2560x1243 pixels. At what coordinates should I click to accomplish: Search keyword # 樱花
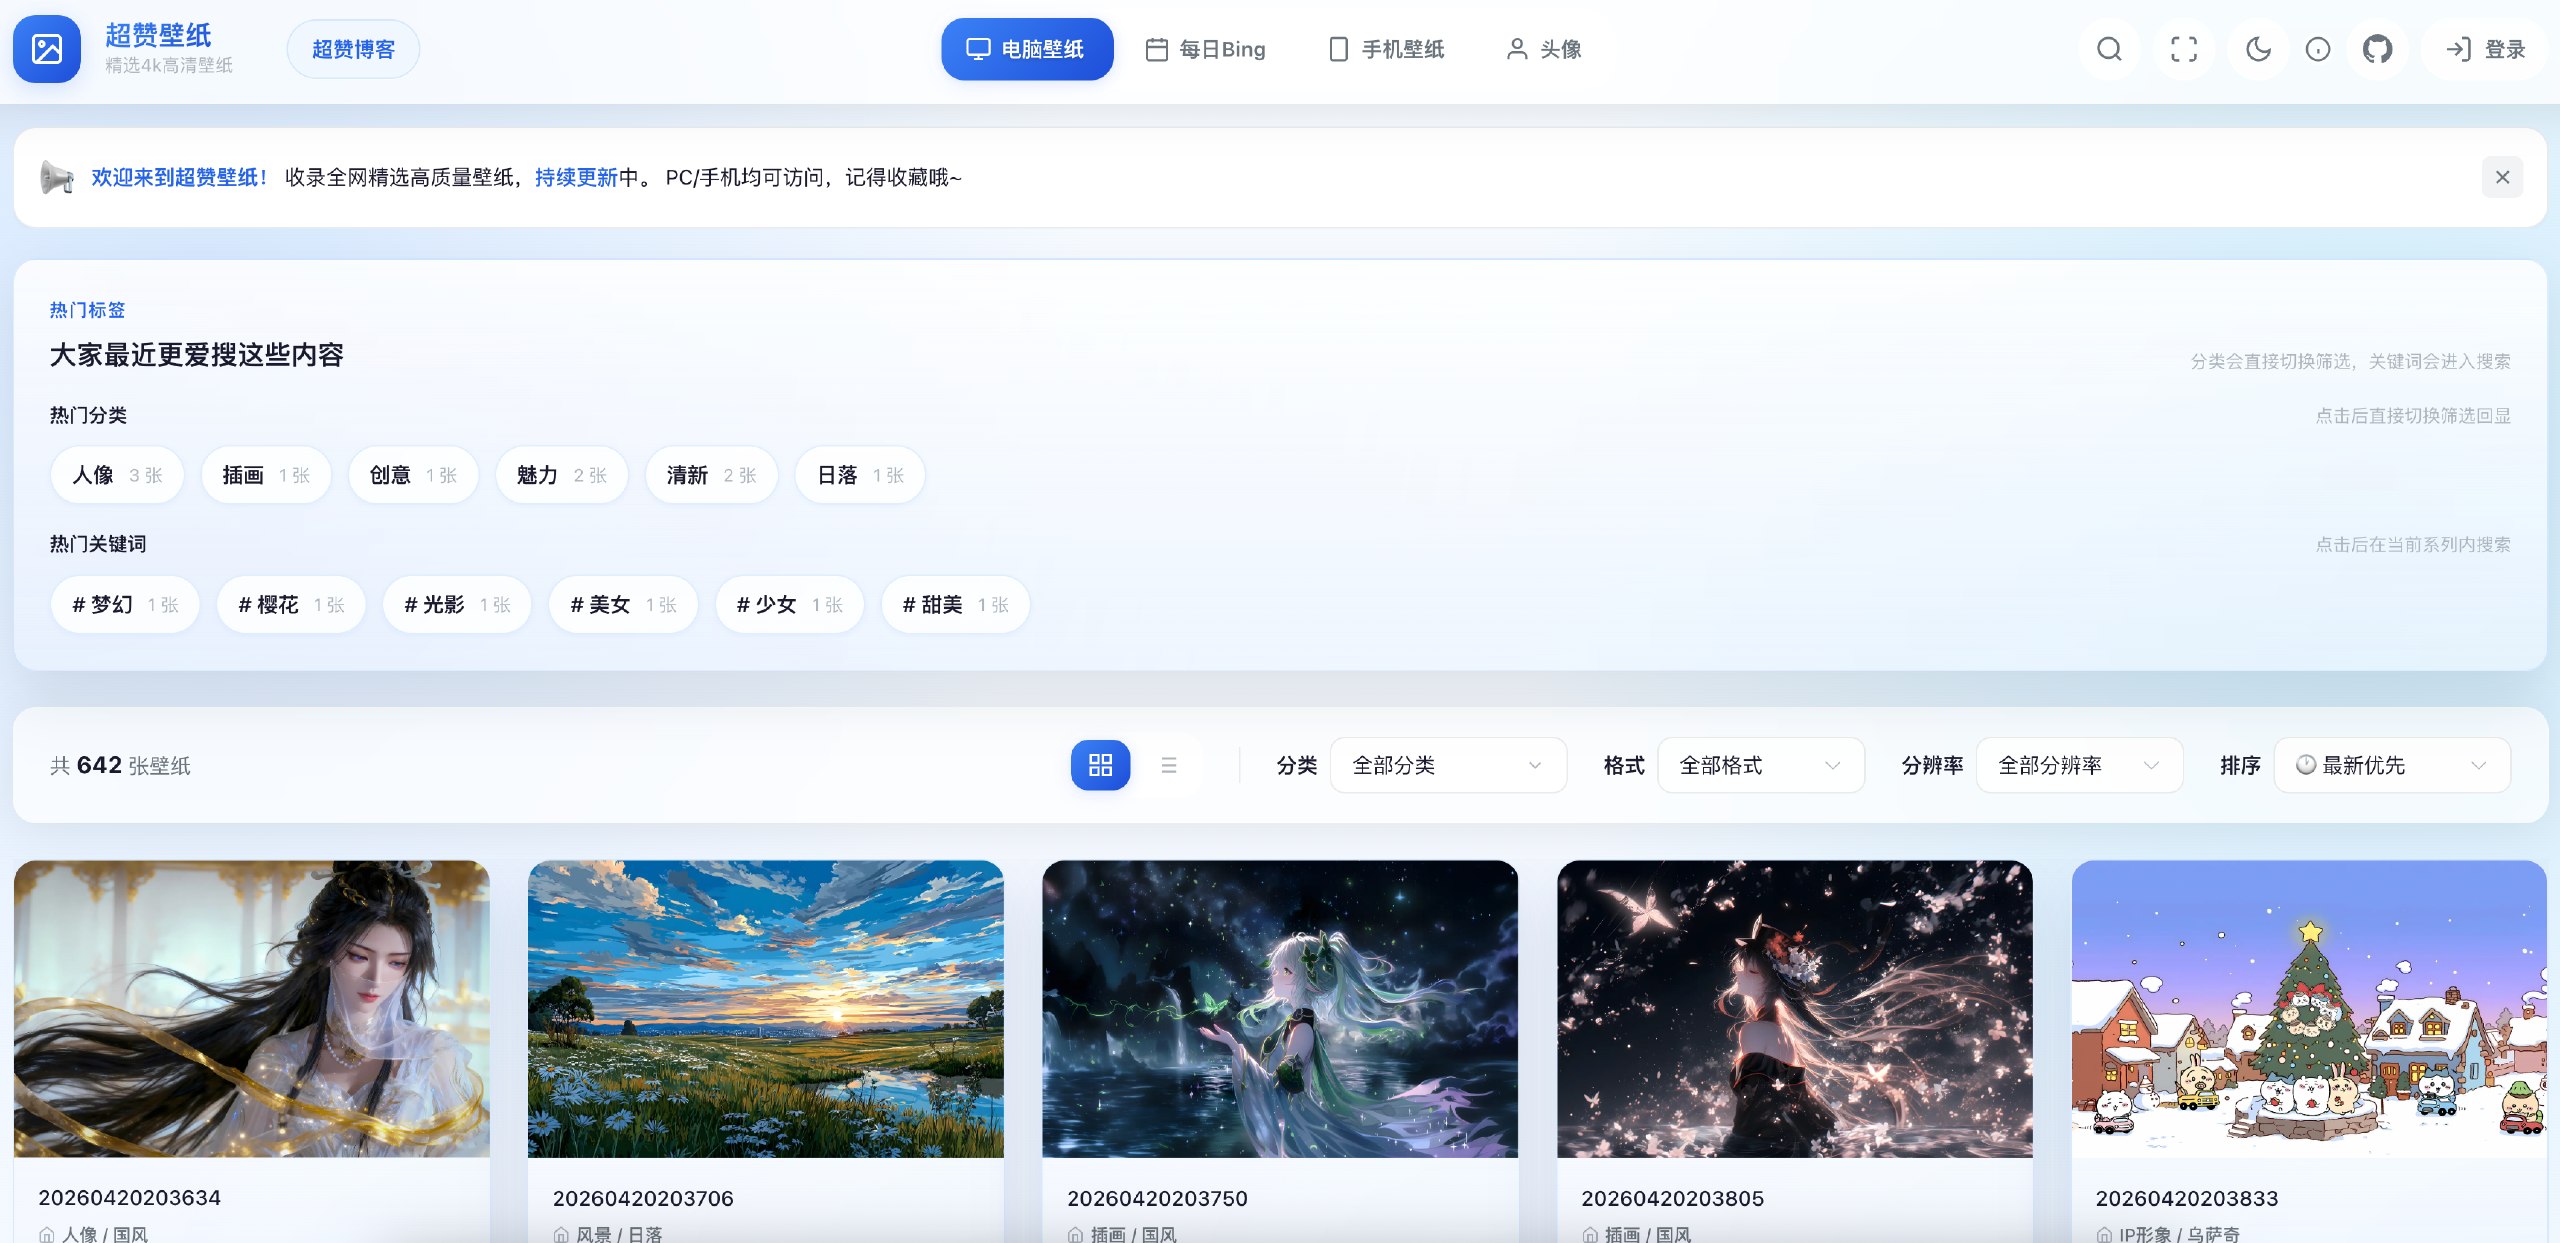tap(291, 605)
